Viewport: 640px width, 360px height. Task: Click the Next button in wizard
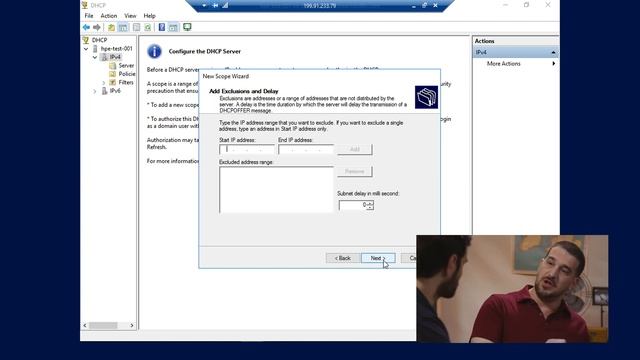click(378, 258)
